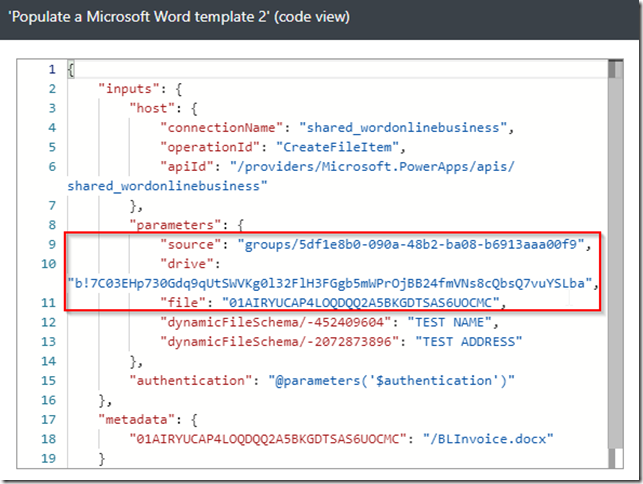Click line number 9 in the gutter

click(52, 244)
